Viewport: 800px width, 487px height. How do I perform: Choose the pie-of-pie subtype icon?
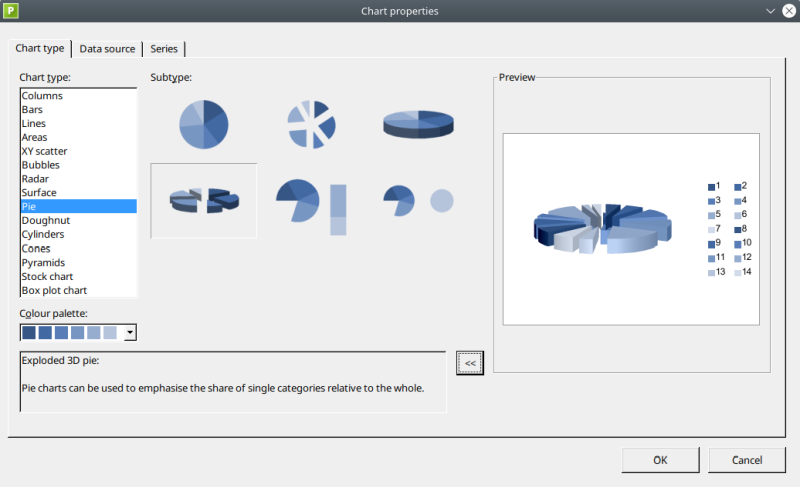[x=418, y=200]
